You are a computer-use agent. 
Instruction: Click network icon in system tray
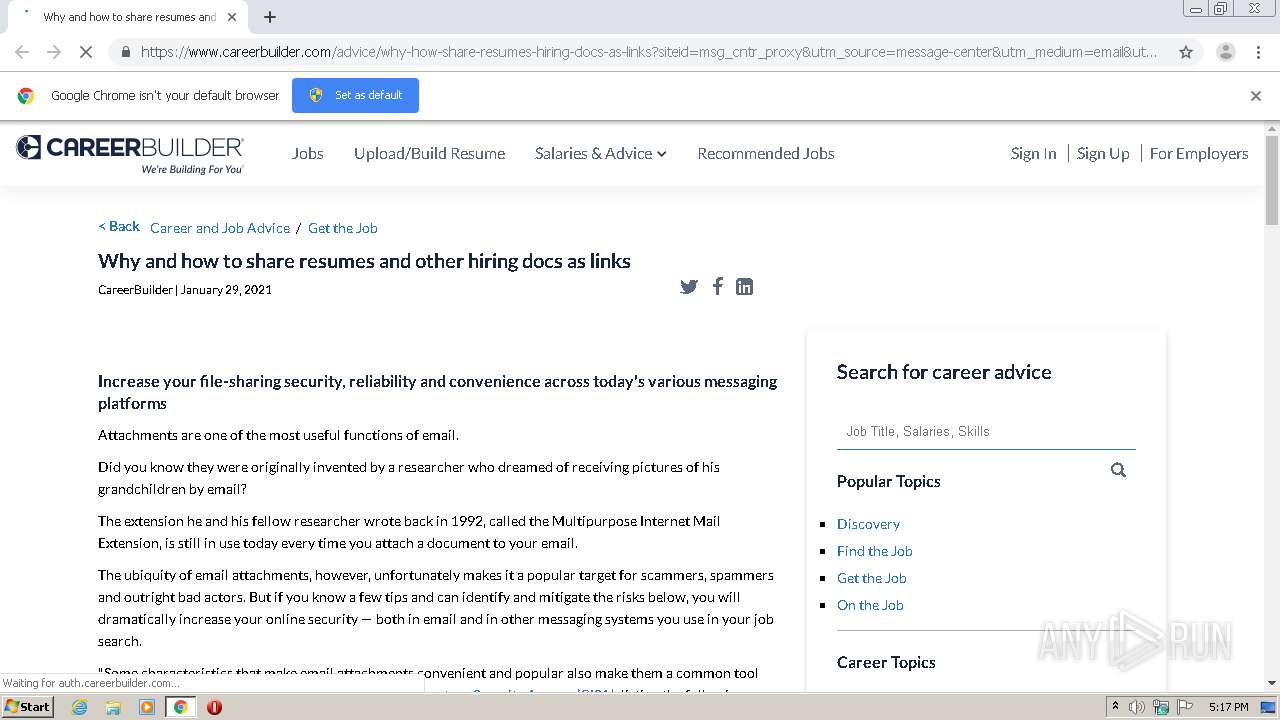(x=1161, y=707)
